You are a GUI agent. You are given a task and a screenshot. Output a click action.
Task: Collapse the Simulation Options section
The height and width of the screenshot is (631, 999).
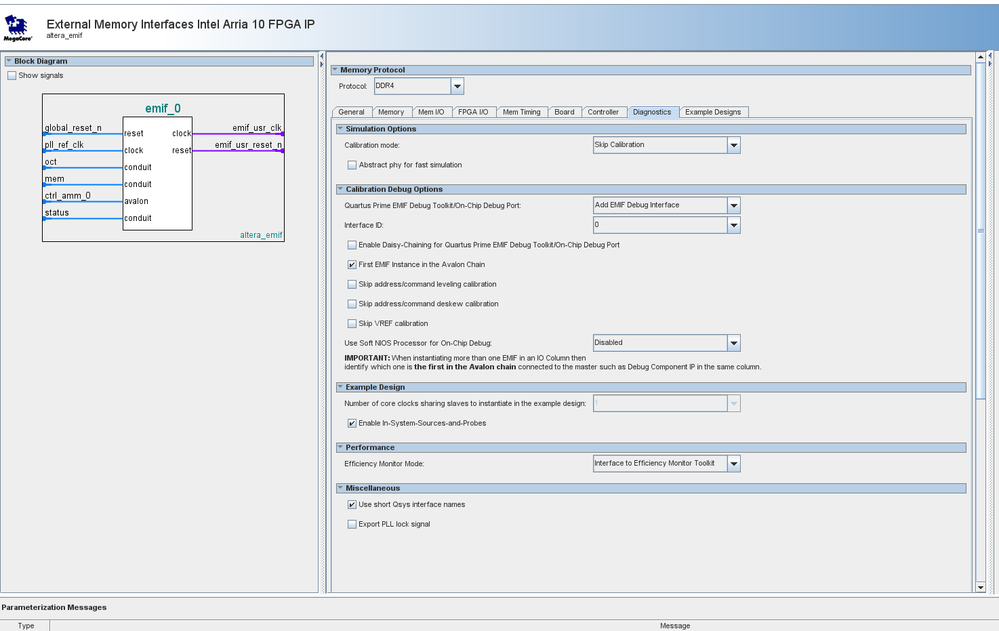click(x=340, y=129)
